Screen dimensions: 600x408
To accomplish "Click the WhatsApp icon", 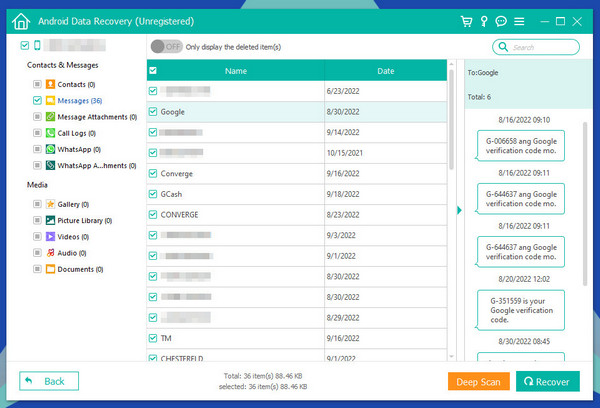I will 50,149.
